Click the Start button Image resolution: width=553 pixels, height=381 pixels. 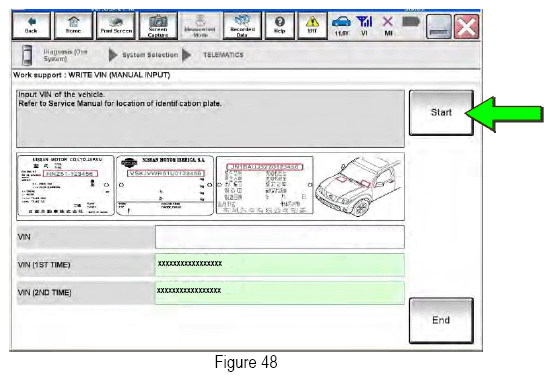pos(441,113)
